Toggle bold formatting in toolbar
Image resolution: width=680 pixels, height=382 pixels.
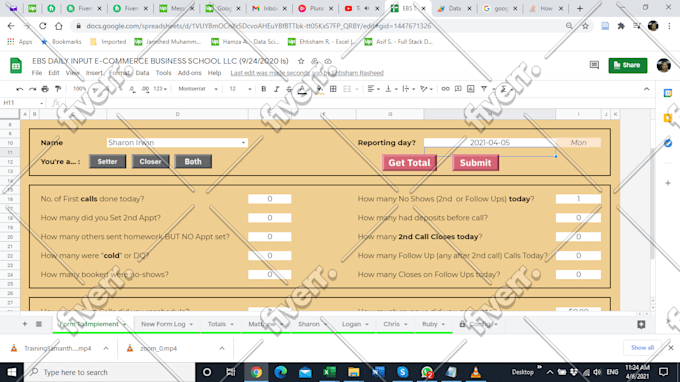(x=264, y=89)
